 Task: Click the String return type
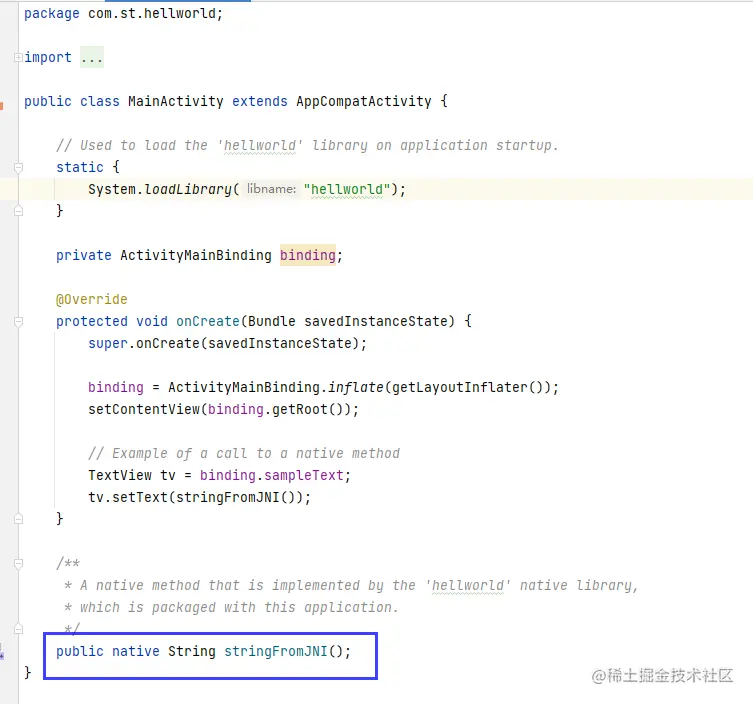click(x=192, y=652)
